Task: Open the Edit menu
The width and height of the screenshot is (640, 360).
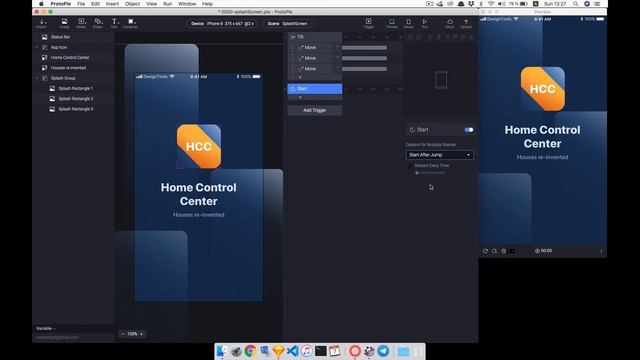Action: pyautogui.click(x=96, y=4)
